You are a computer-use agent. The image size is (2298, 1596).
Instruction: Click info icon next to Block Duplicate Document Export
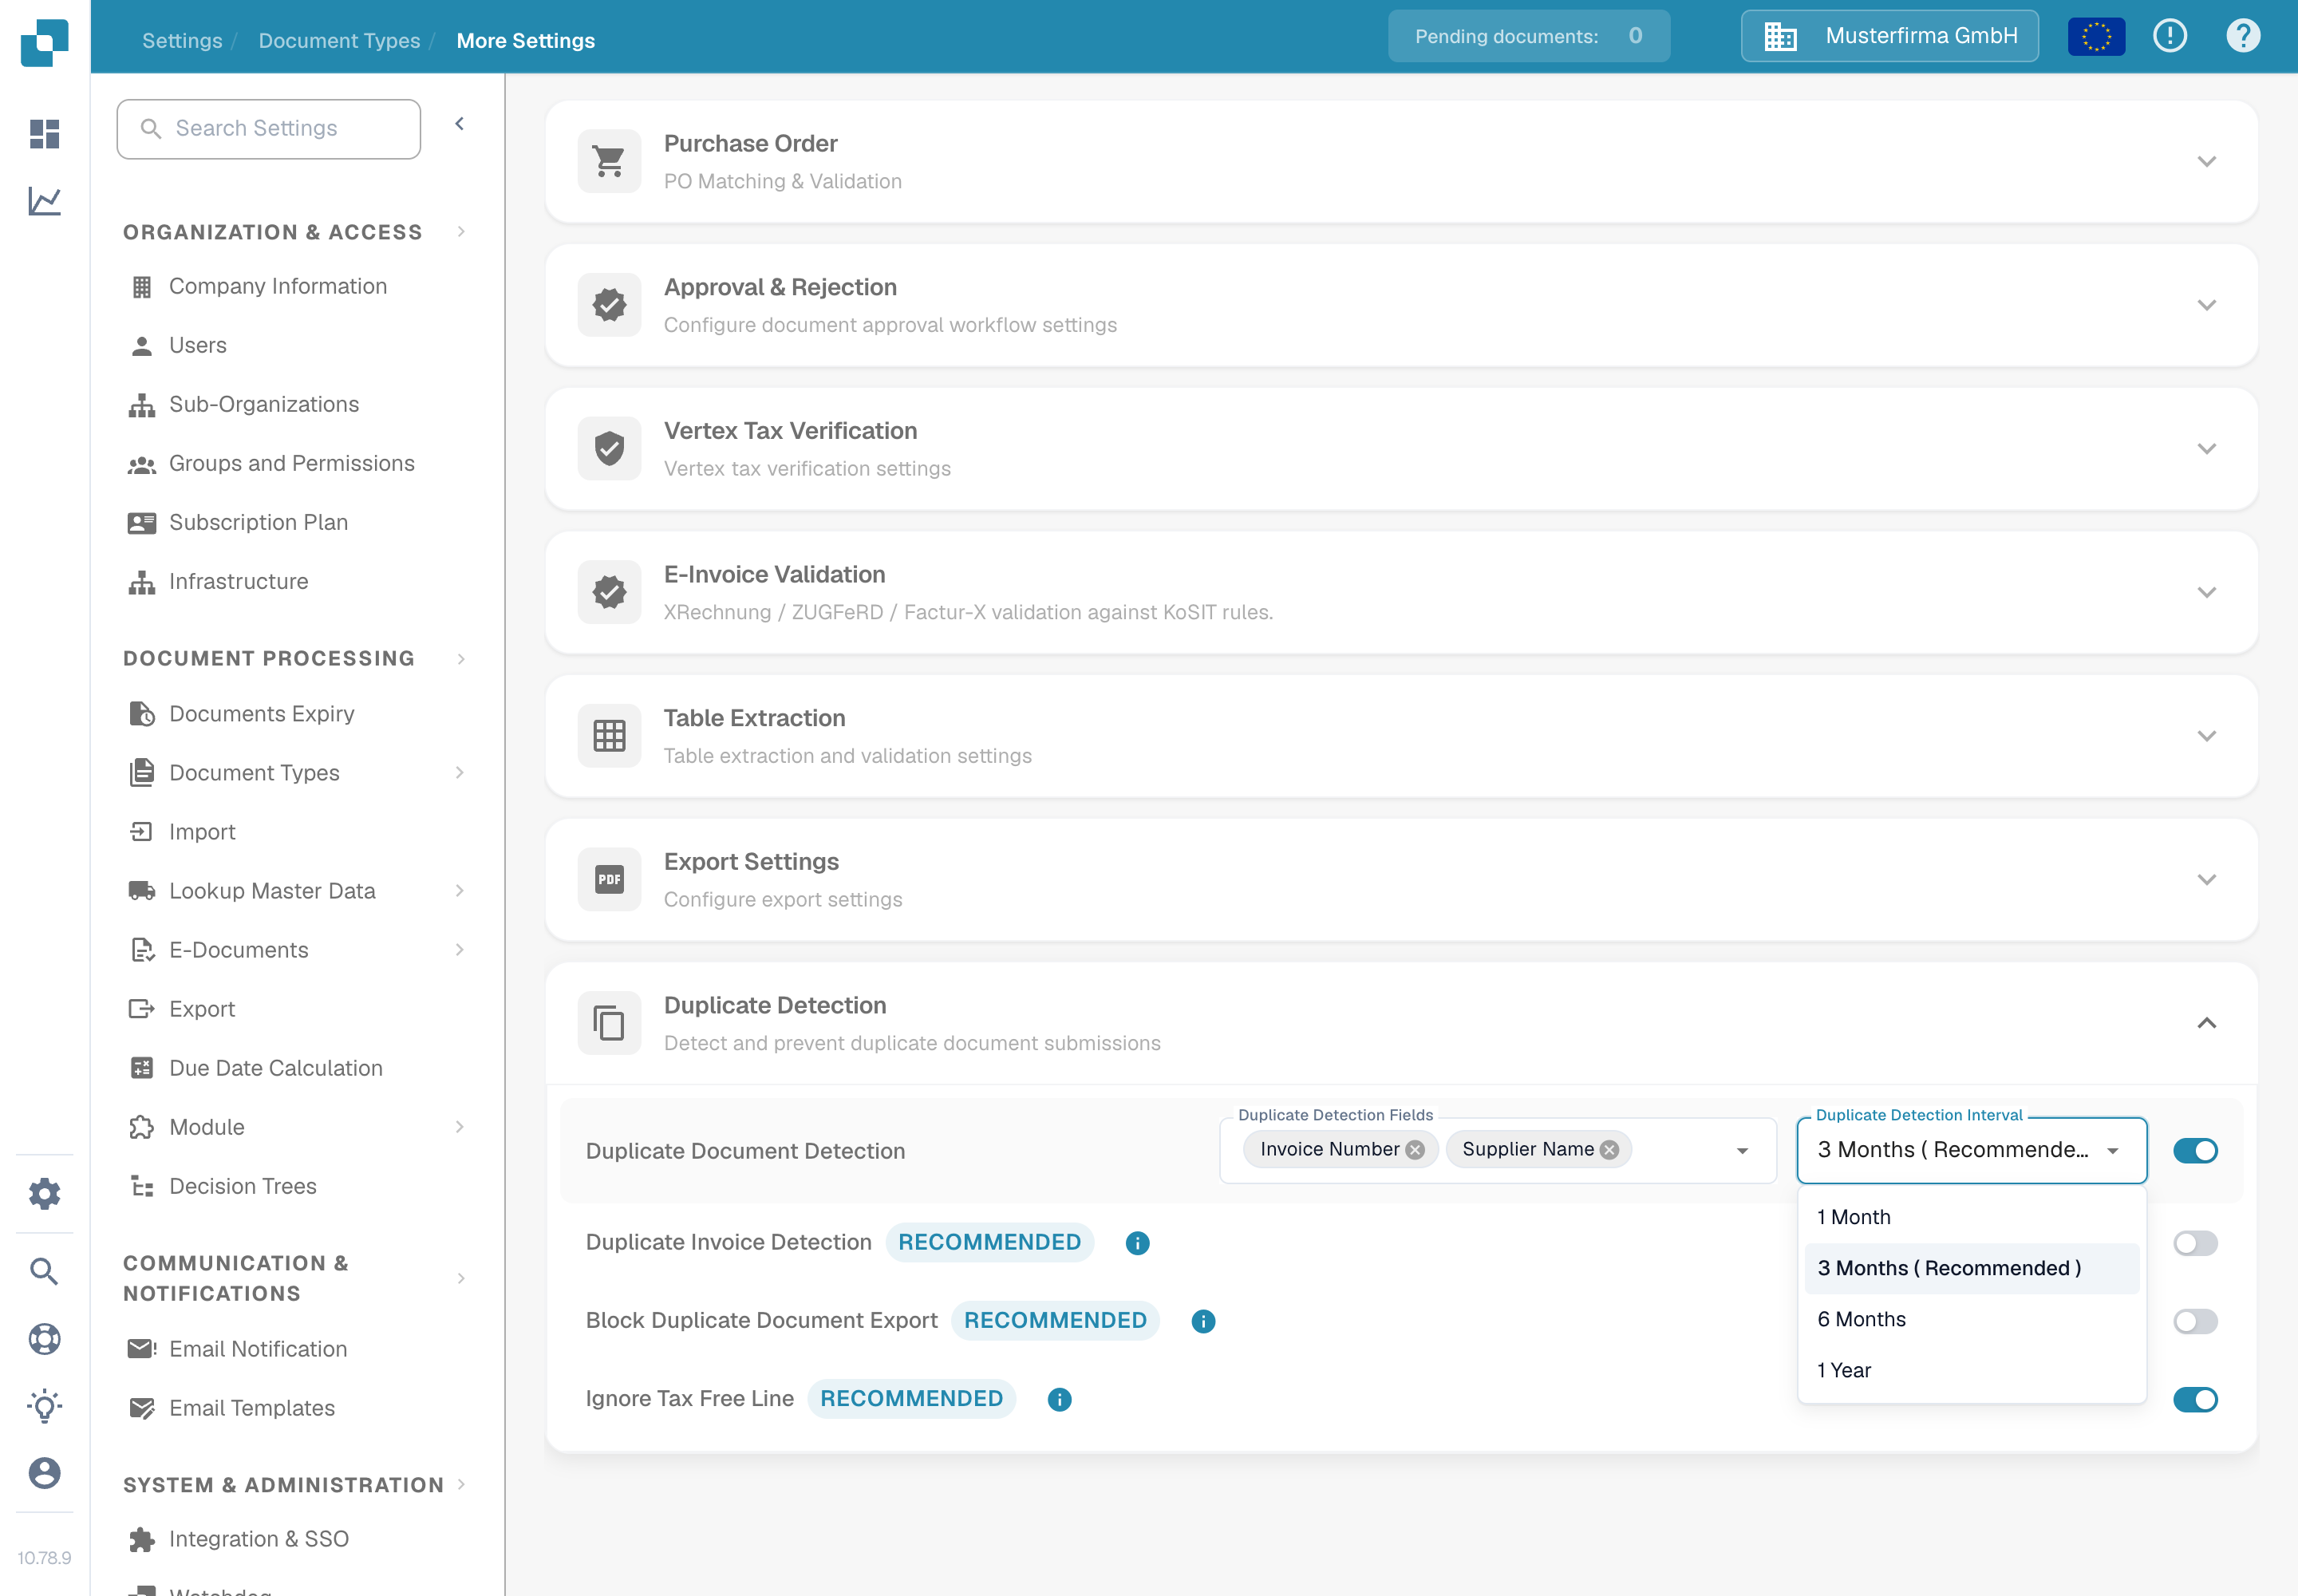click(x=1203, y=1321)
